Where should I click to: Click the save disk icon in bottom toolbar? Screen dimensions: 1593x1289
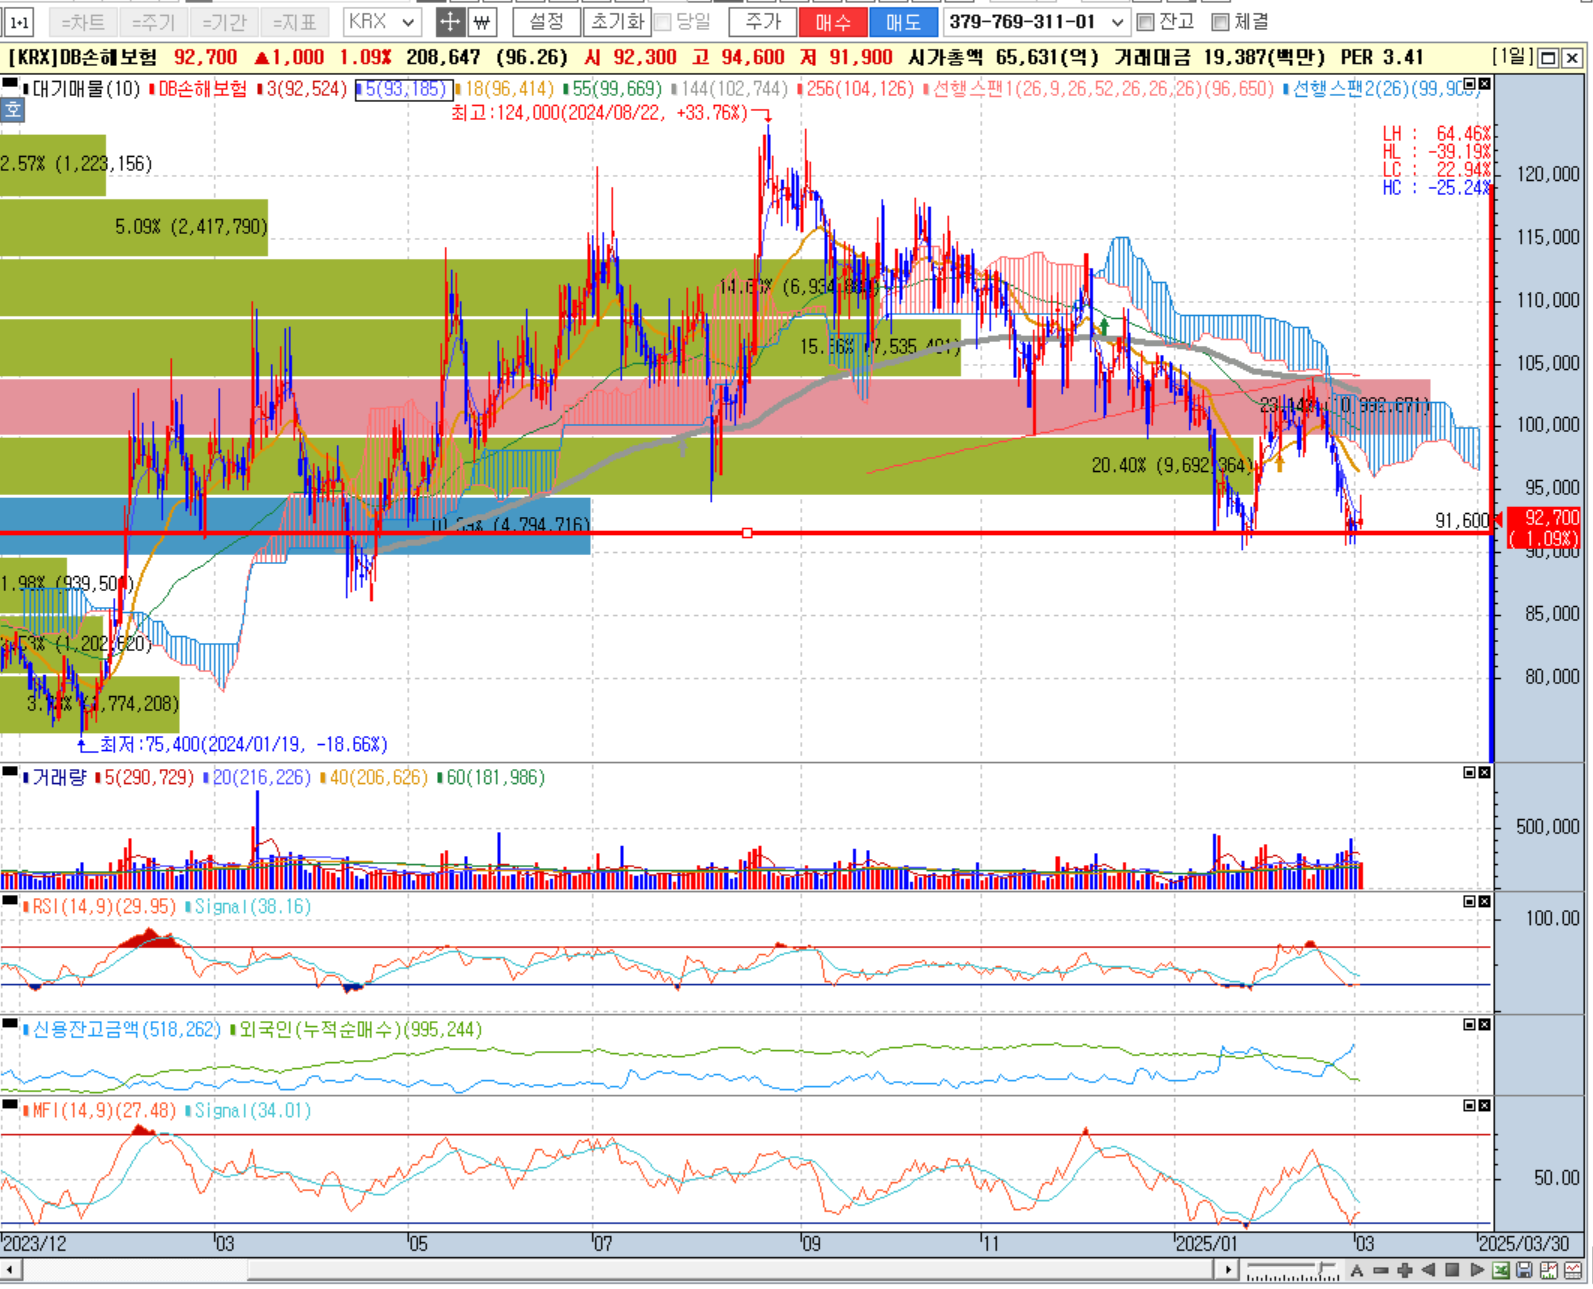pyautogui.click(x=1524, y=1270)
